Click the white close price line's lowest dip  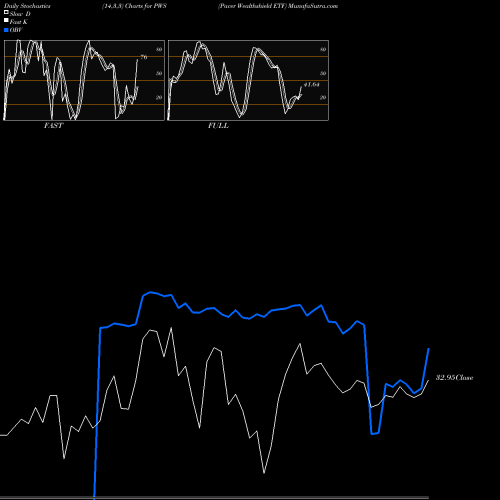pos(264,472)
